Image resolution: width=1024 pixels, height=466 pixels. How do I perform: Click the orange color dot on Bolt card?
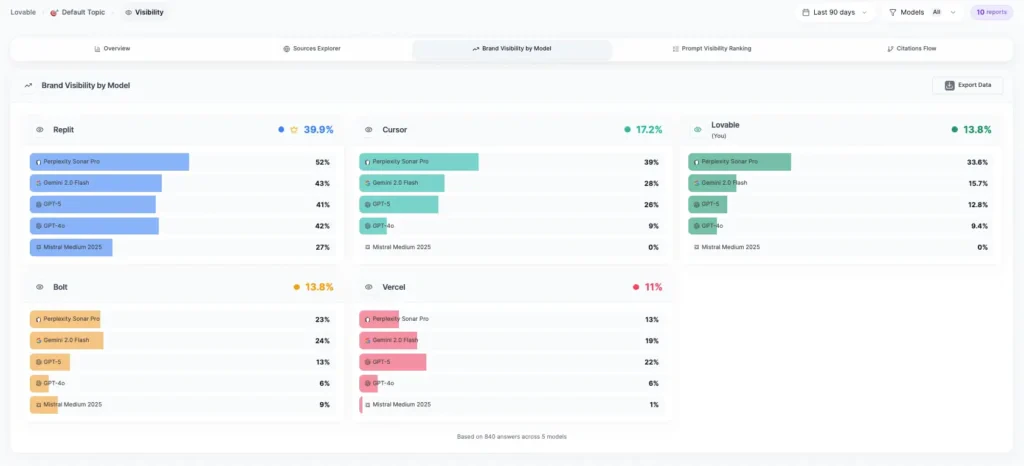296,287
